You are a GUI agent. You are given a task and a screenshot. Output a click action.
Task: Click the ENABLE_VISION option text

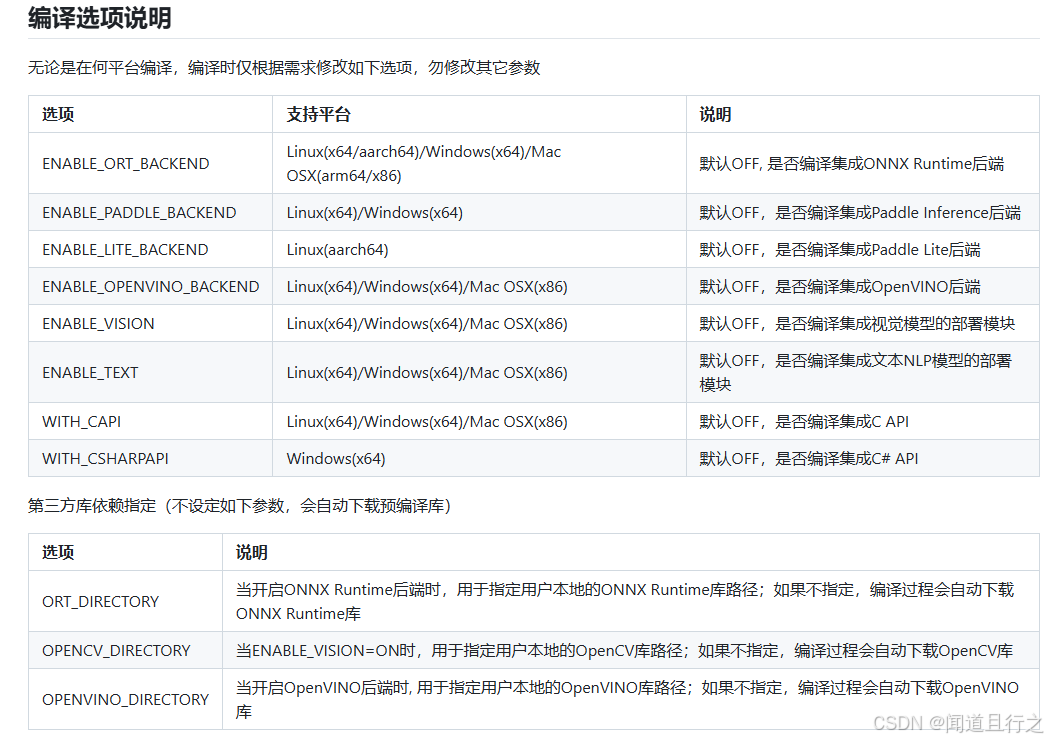tap(98, 323)
